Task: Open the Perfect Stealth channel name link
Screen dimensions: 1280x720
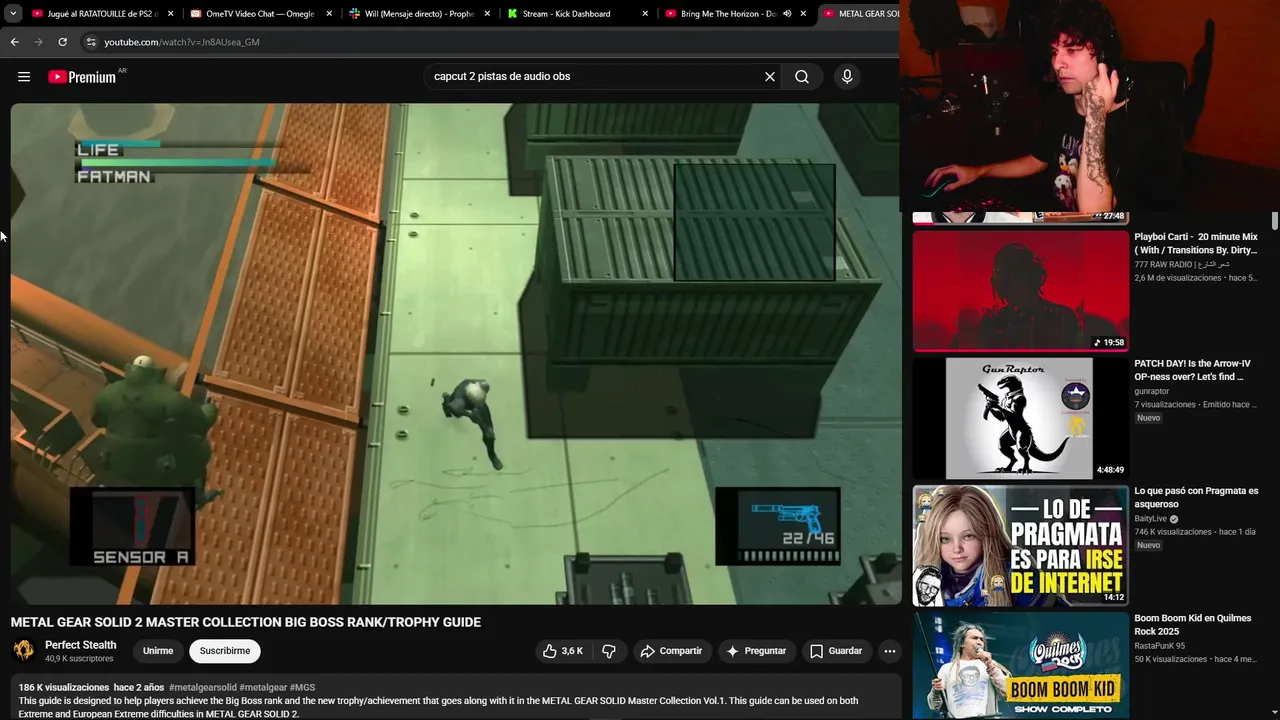Action: click(x=80, y=645)
